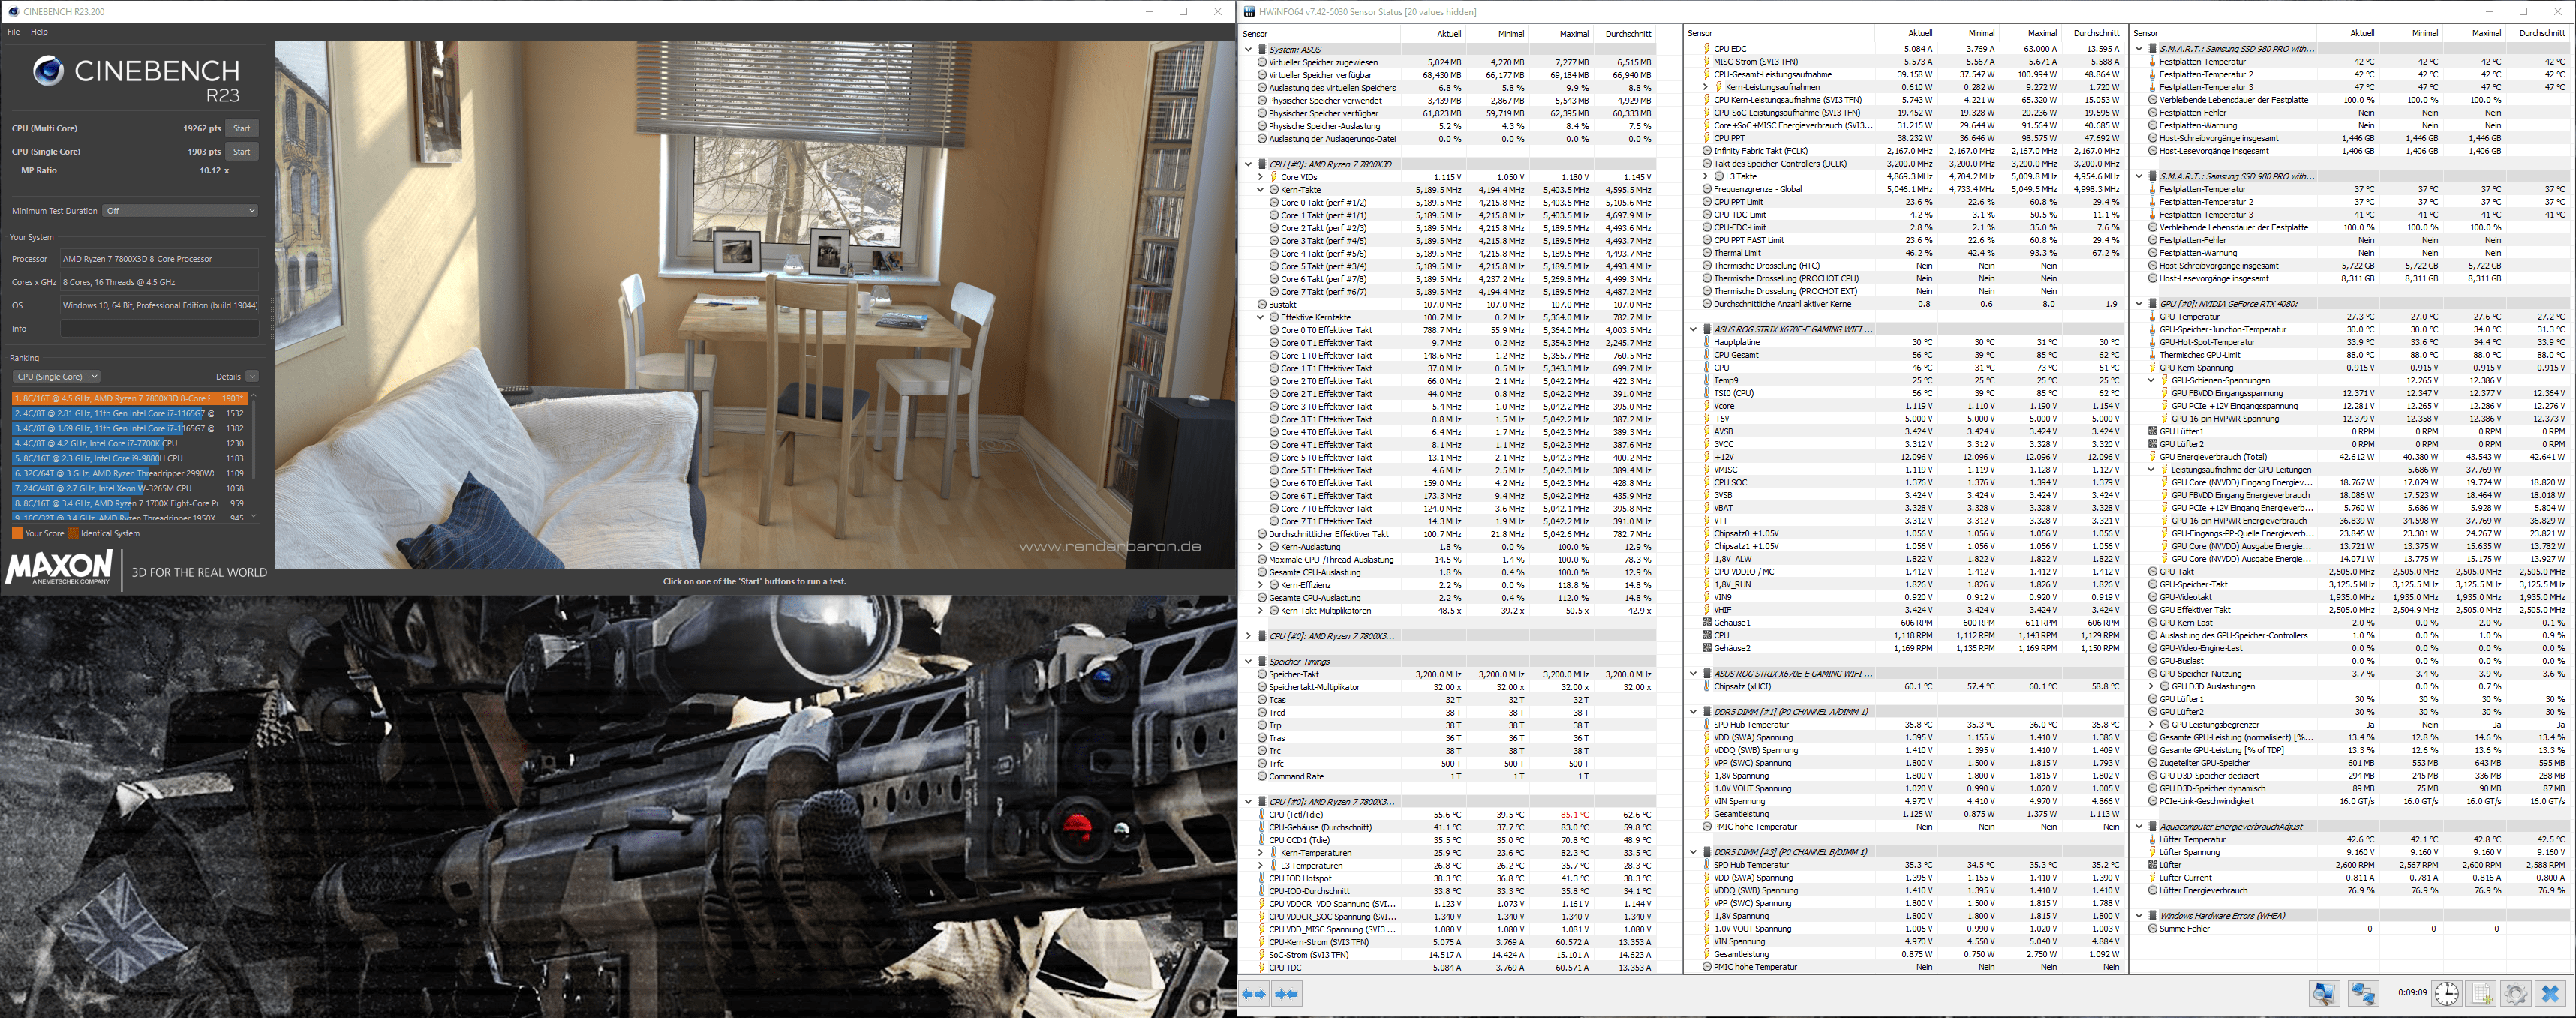Viewport: 2576px width, 1018px height.
Task: Click the clock icon to reset timer
Action: (x=2446, y=994)
